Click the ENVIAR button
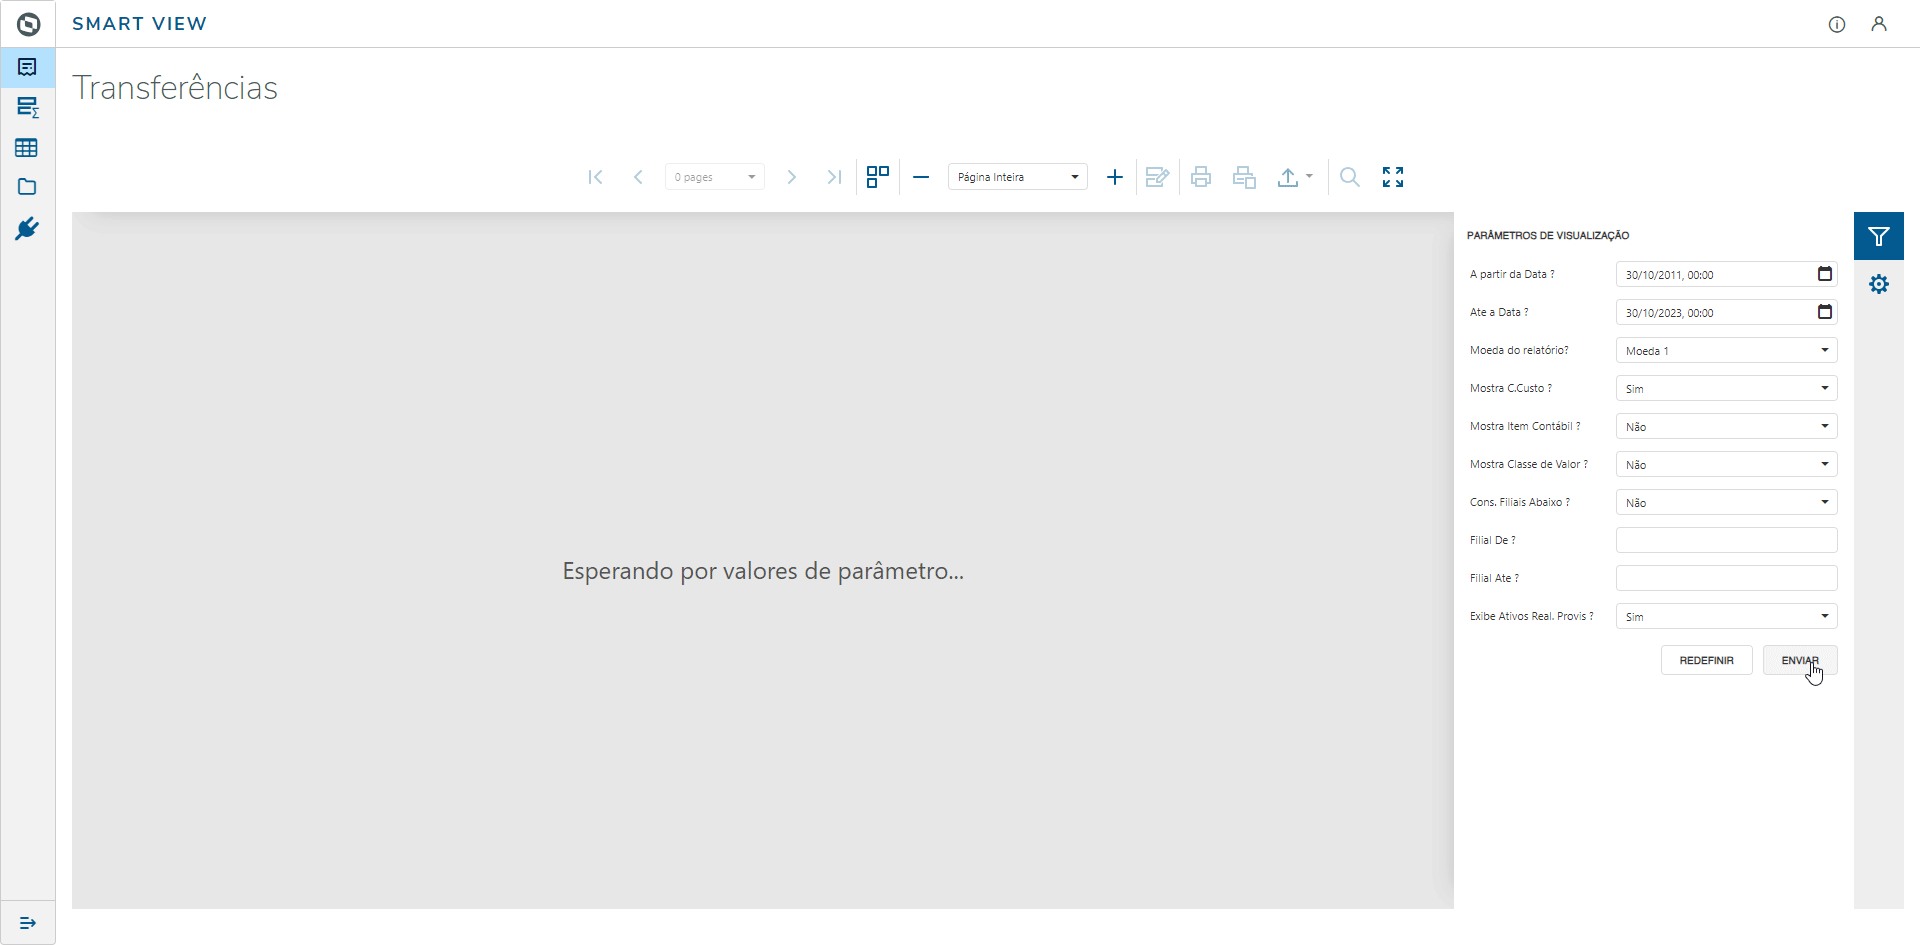Viewport: 1920px width, 945px height. click(1800, 660)
